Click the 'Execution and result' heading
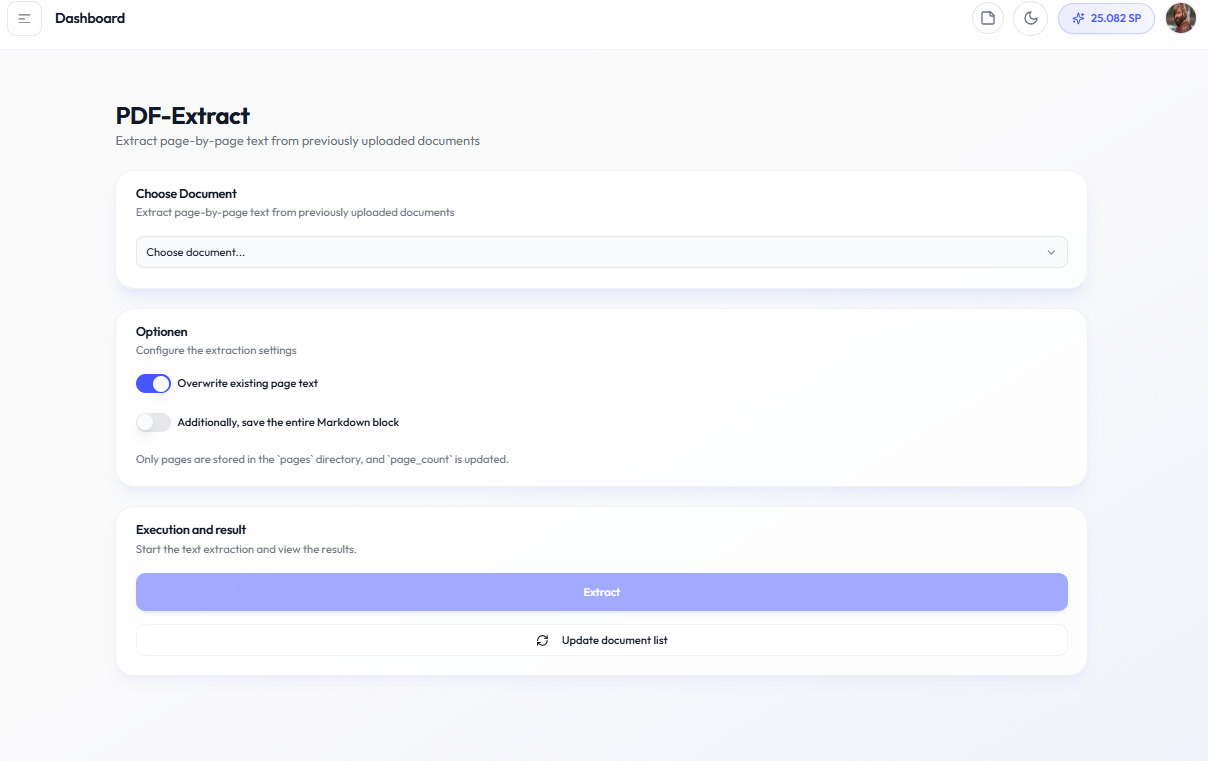Screen dimensions: 1208x761 coord(191,530)
